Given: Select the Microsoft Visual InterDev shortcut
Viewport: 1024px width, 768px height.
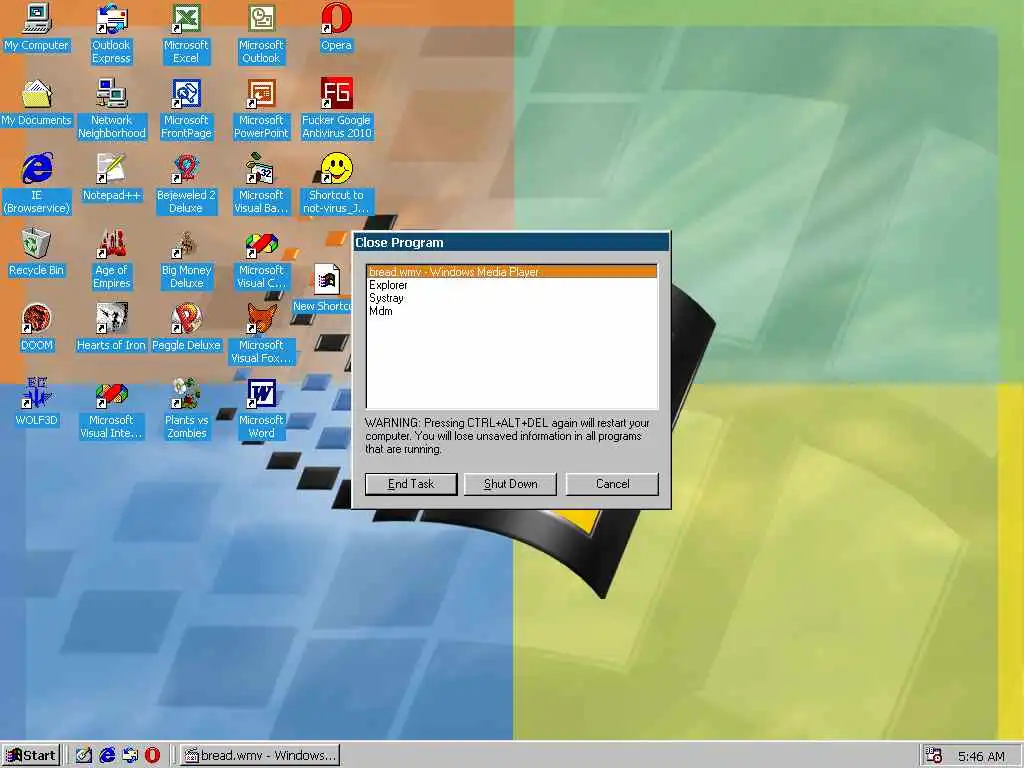Looking at the screenshot, I should 111,409.
